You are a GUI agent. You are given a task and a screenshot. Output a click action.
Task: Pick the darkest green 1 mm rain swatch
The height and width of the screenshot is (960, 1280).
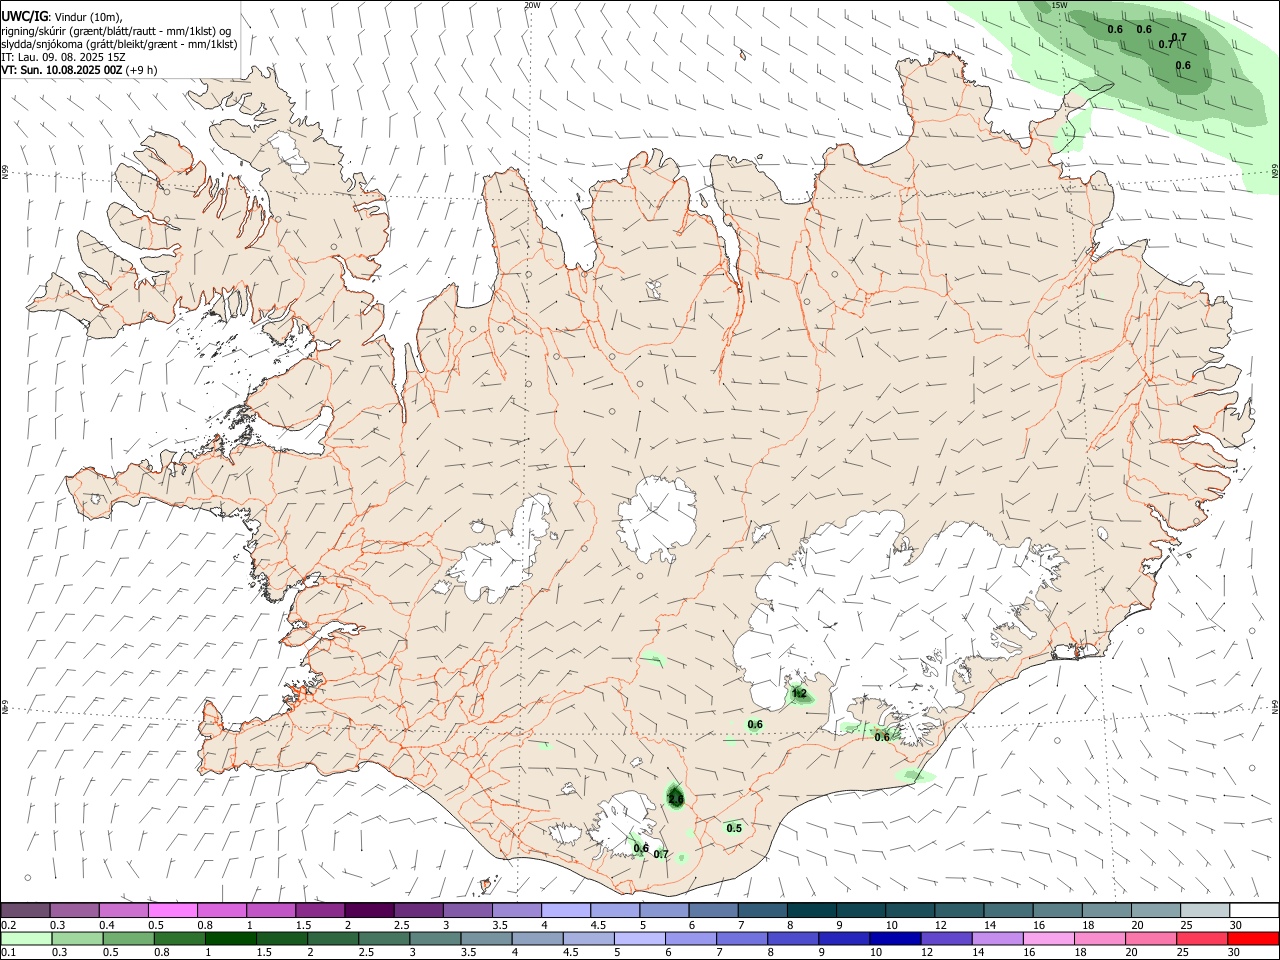[230, 938]
